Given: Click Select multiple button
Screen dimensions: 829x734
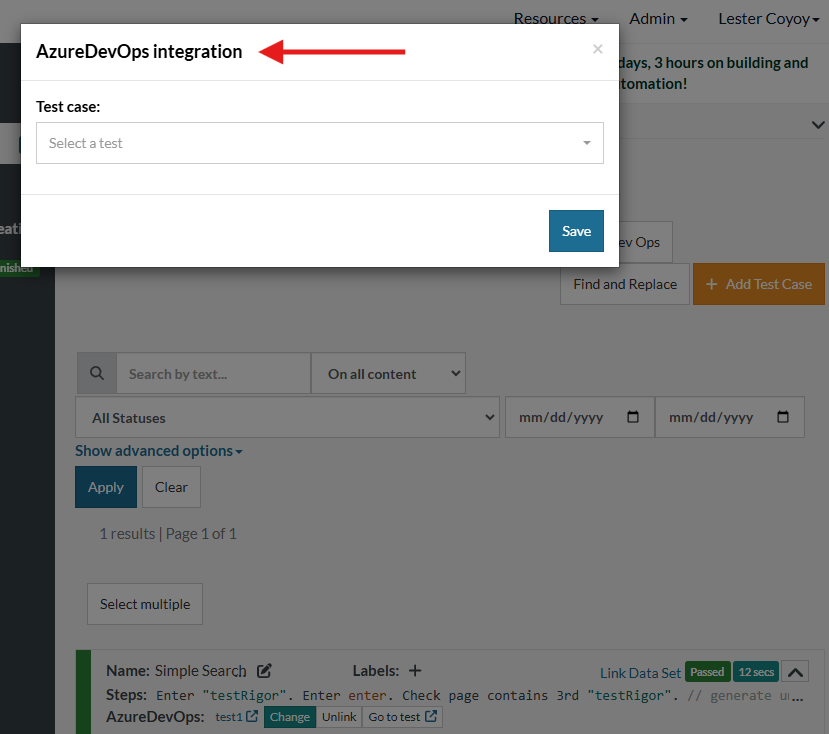Looking at the screenshot, I should [145, 604].
